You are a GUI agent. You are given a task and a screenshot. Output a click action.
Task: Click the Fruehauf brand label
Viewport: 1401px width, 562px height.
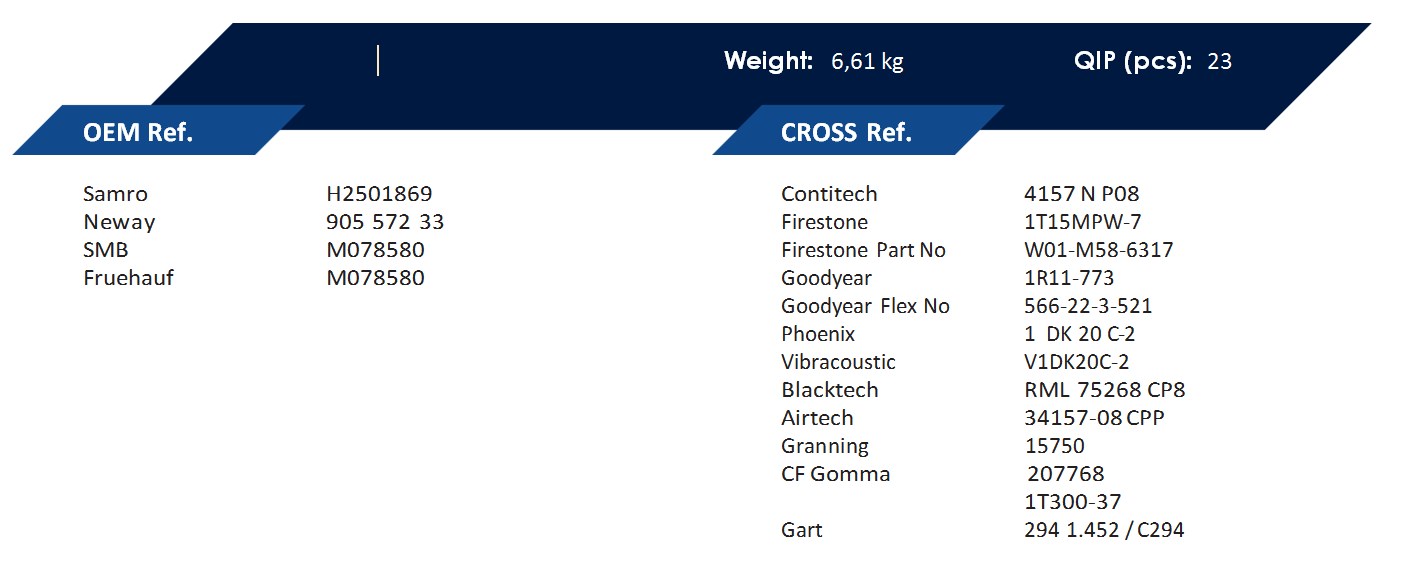(128, 278)
